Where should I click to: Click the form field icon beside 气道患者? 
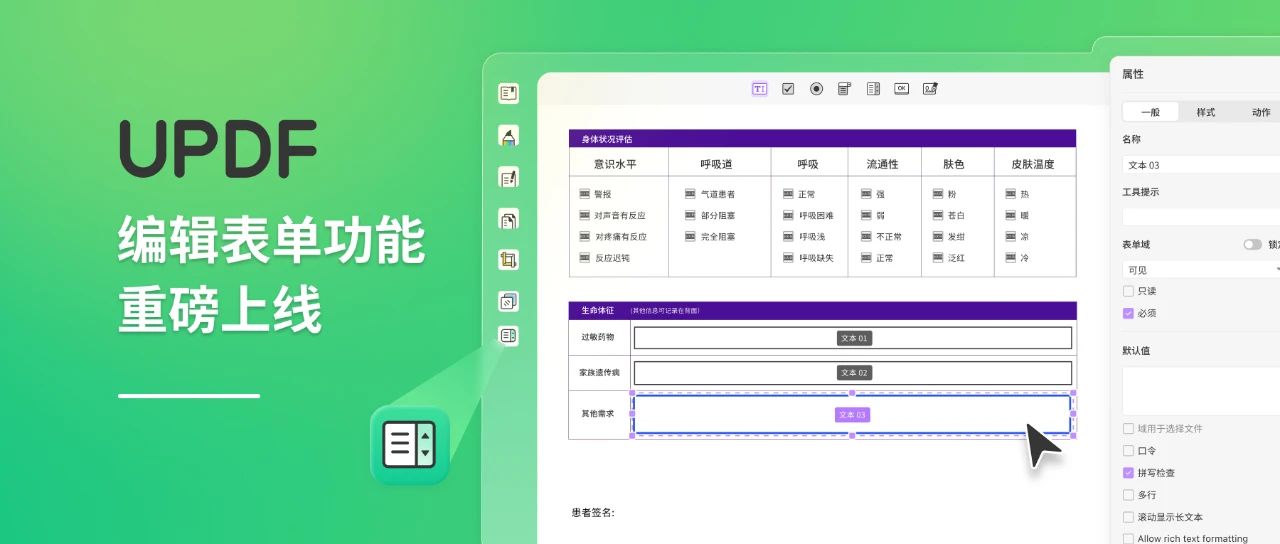click(x=690, y=194)
